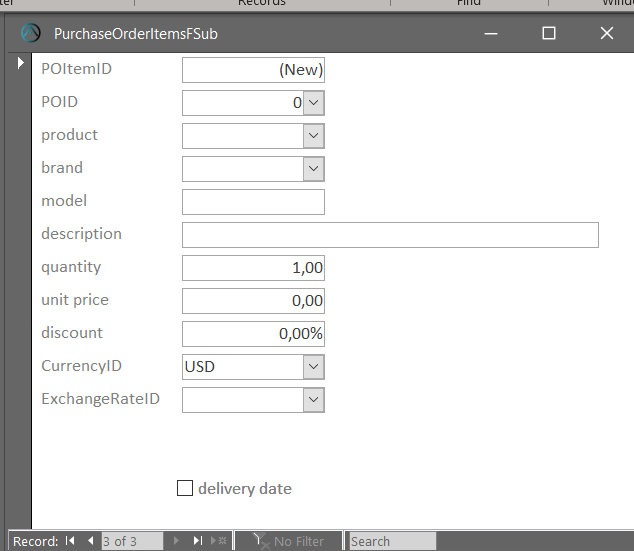Click the description label

[x=81, y=234]
